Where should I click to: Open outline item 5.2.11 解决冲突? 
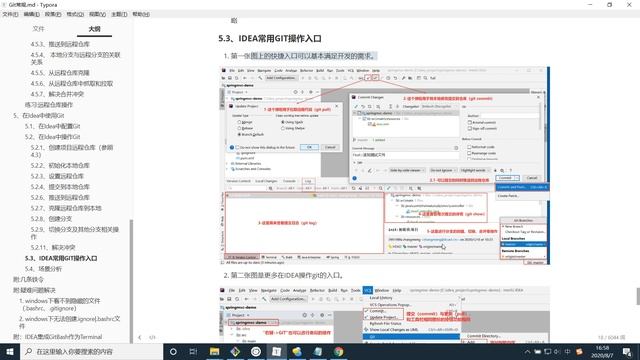(x=53, y=247)
